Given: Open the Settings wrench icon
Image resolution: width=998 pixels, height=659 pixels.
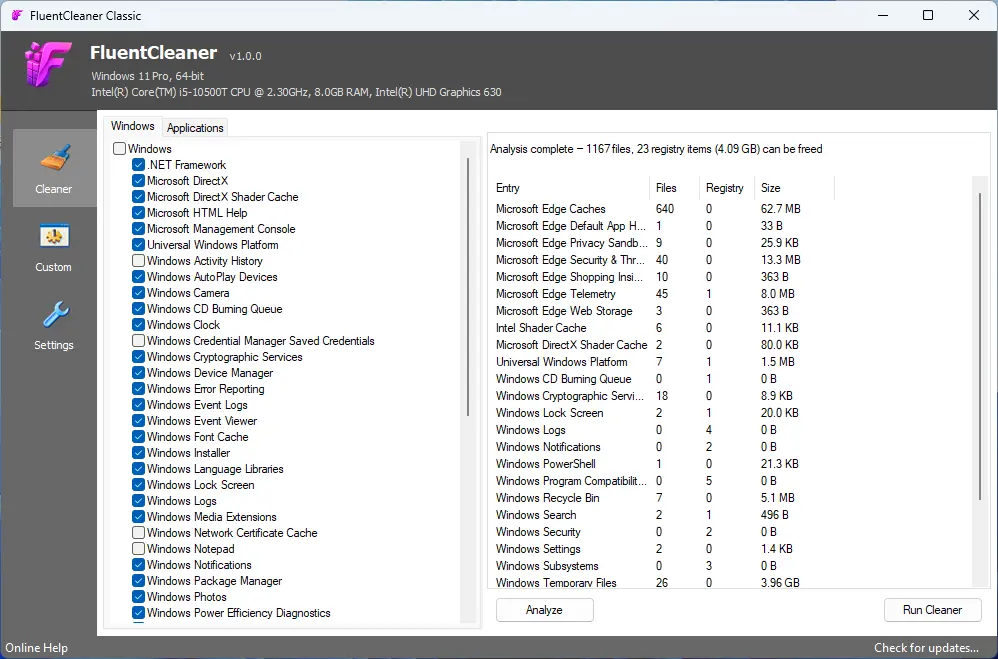Looking at the screenshot, I should pyautogui.click(x=56, y=315).
